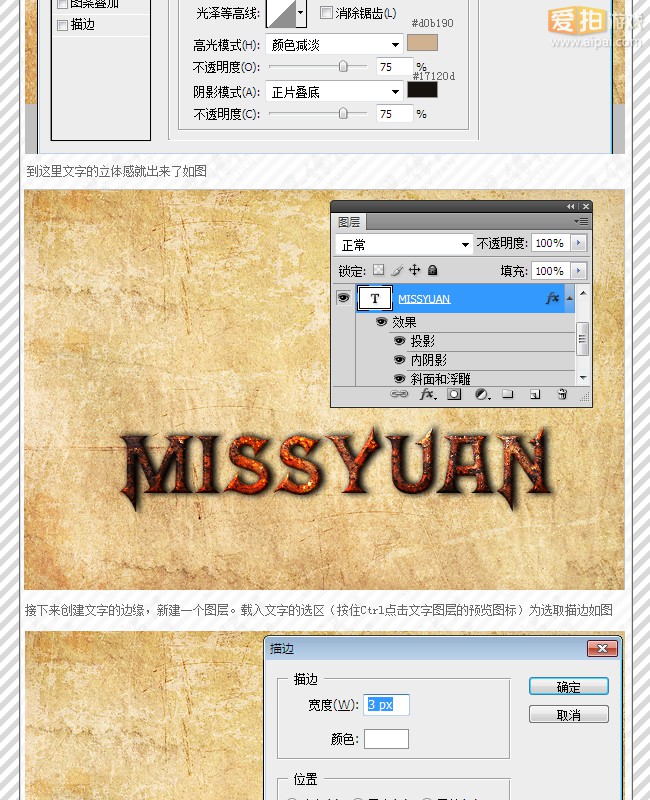This screenshot has height=800, width=650.
Task: Click the Layers 不透明度 100% field
Action: (551, 243)
